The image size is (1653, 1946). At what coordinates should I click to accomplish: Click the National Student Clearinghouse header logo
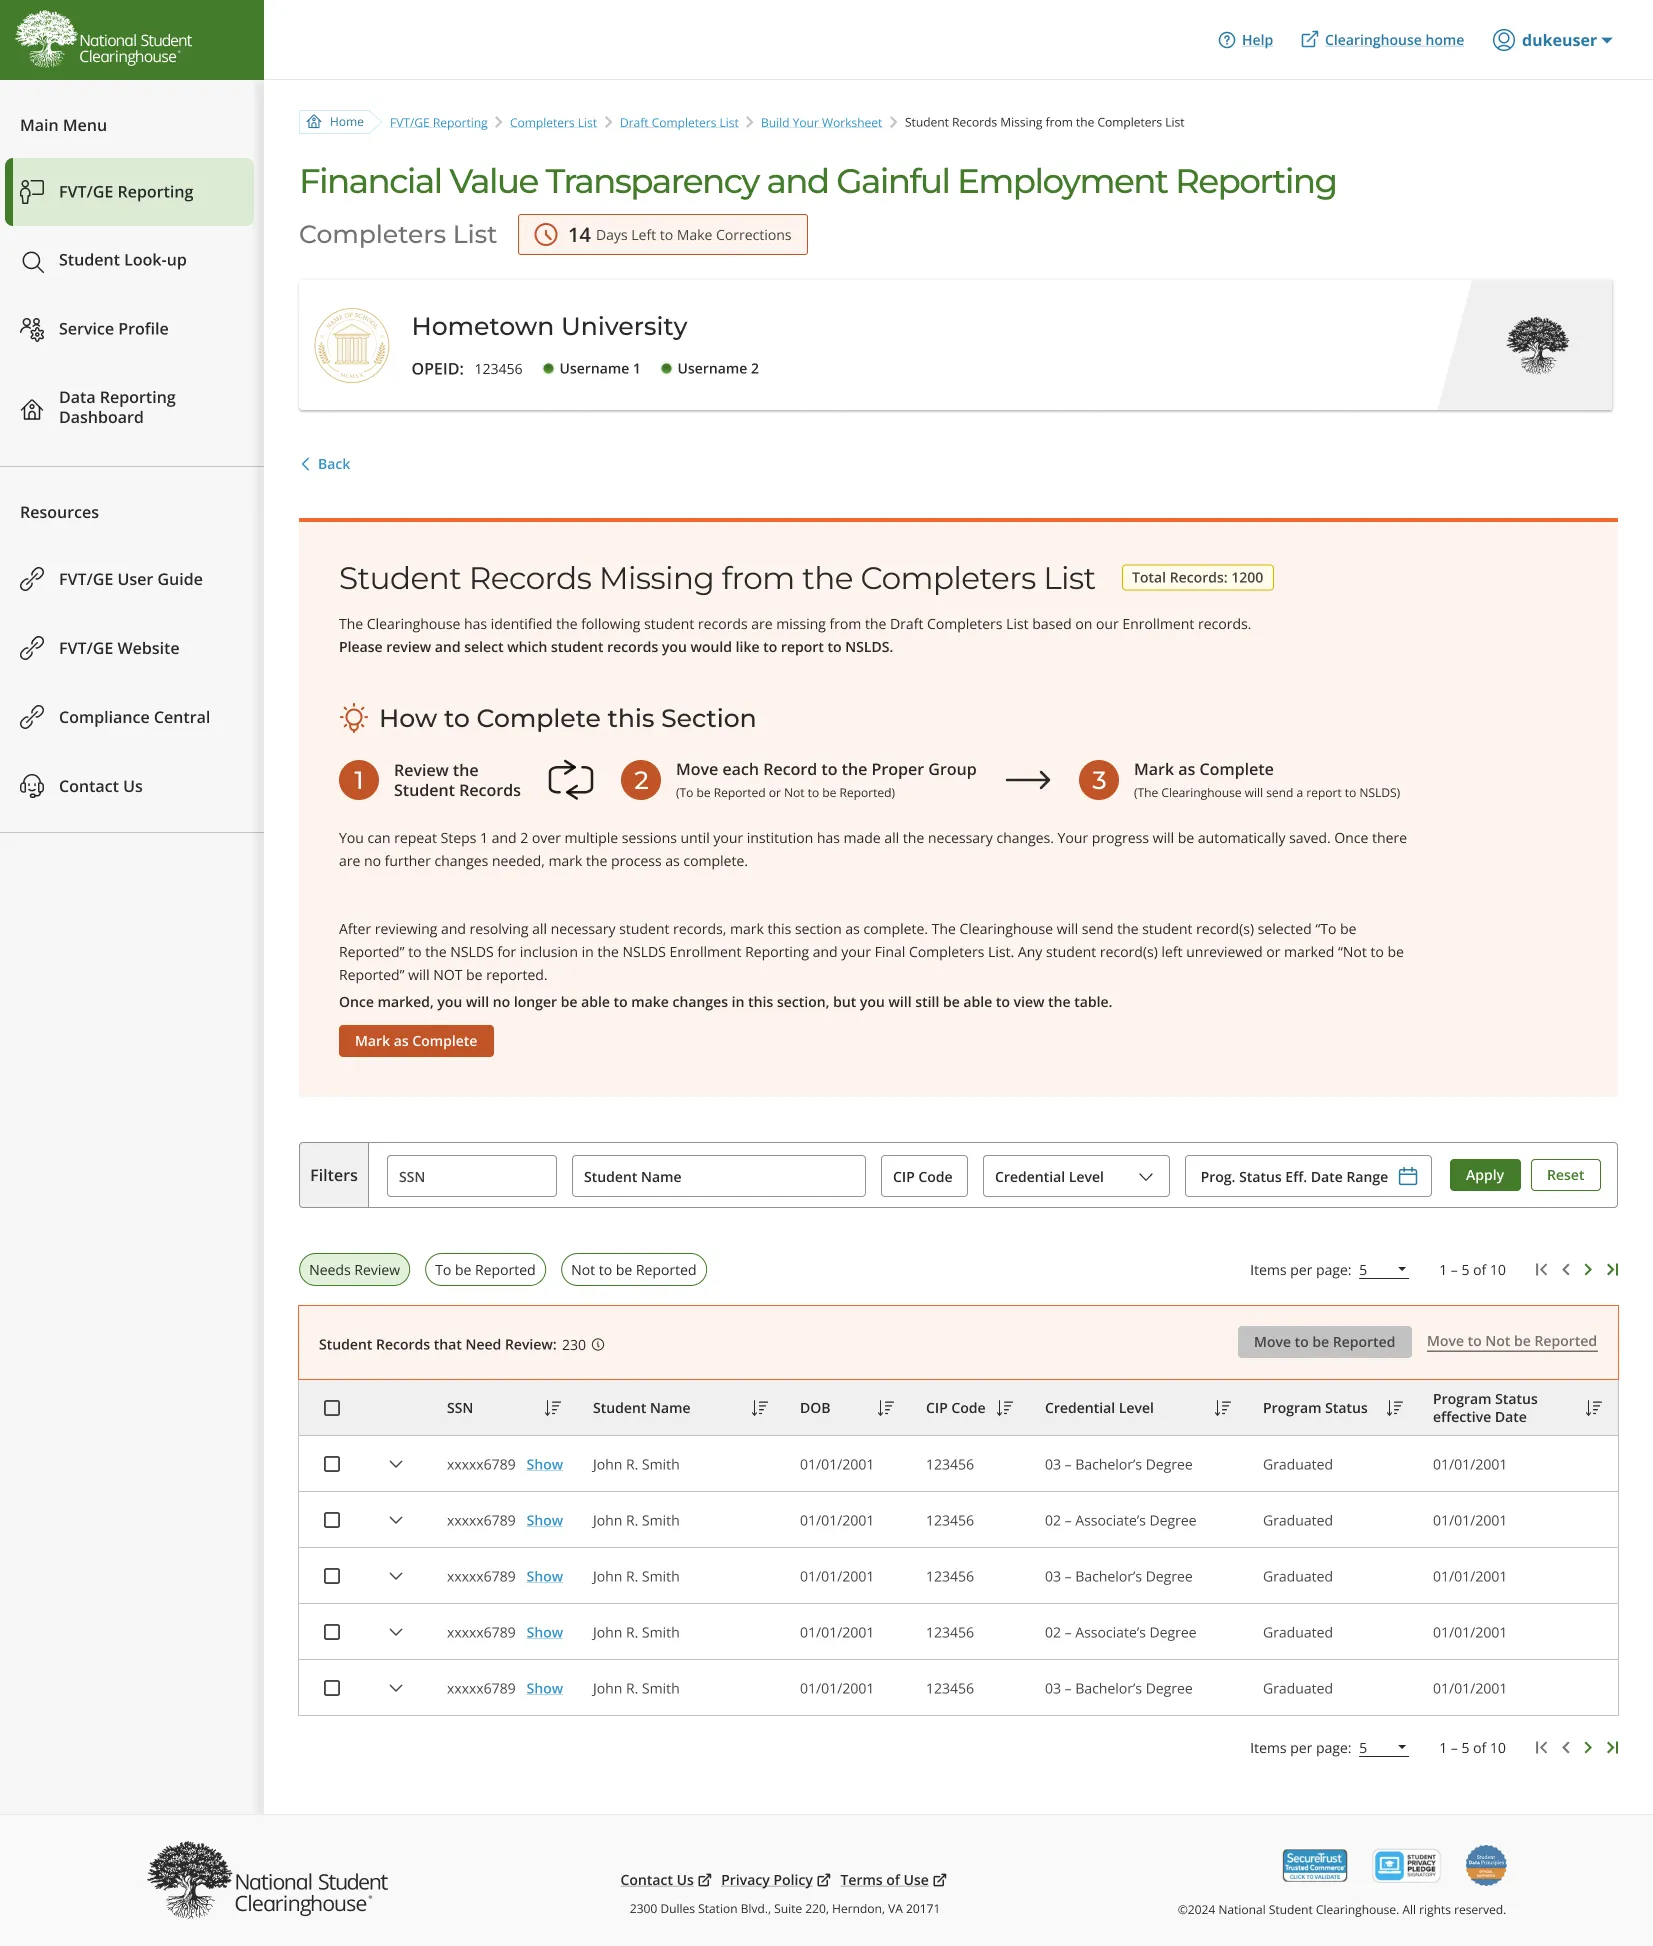click(x=104, y=40)
